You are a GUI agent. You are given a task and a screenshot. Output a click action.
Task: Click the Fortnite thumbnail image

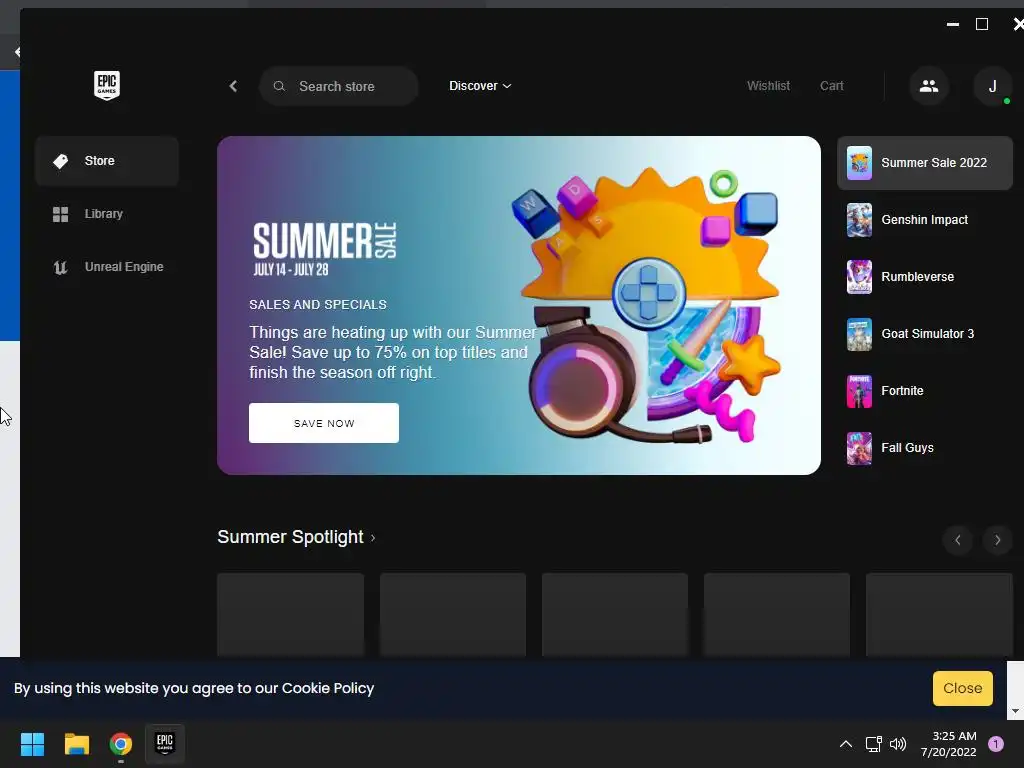pos(859,391)
